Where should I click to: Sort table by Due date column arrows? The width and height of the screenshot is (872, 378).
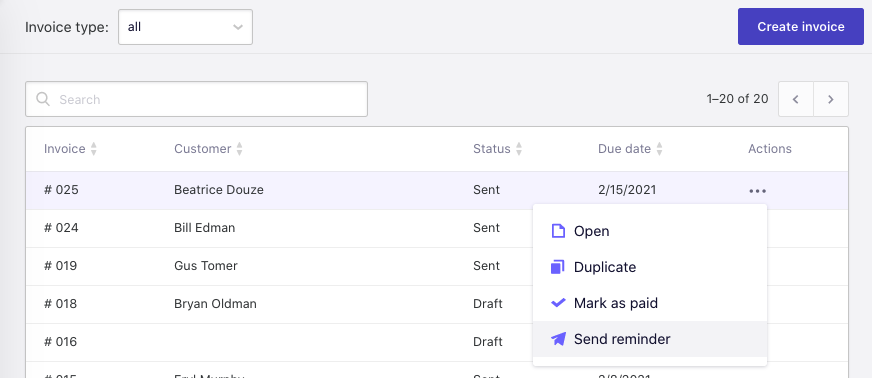pos(660,149)
